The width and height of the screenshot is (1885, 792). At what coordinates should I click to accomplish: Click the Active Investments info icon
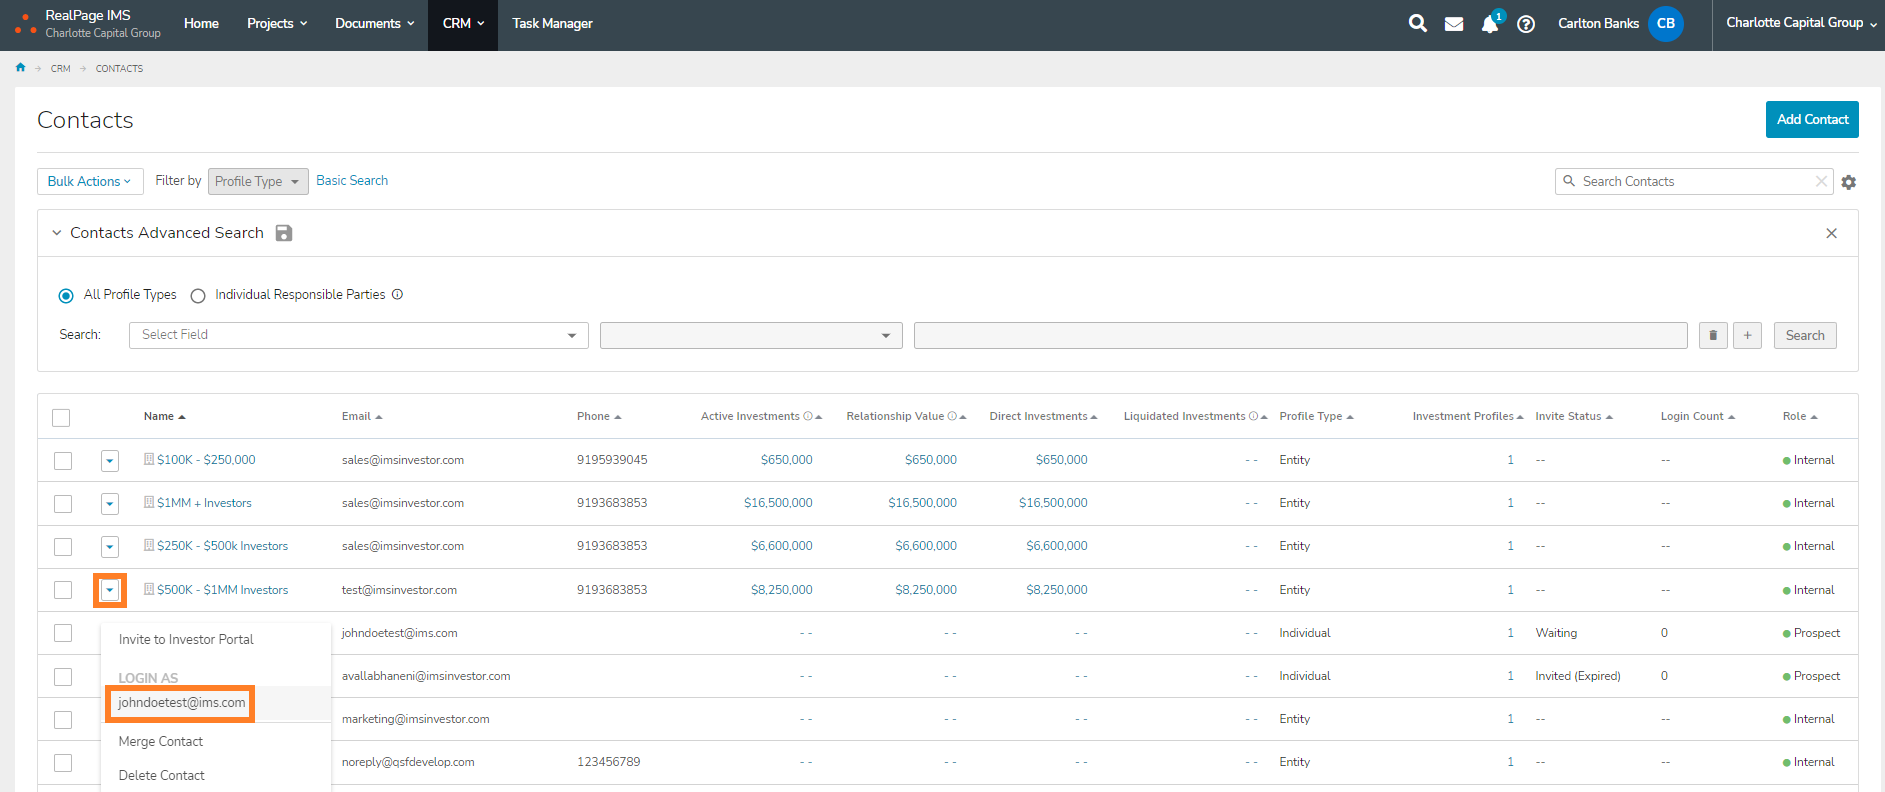807,416
